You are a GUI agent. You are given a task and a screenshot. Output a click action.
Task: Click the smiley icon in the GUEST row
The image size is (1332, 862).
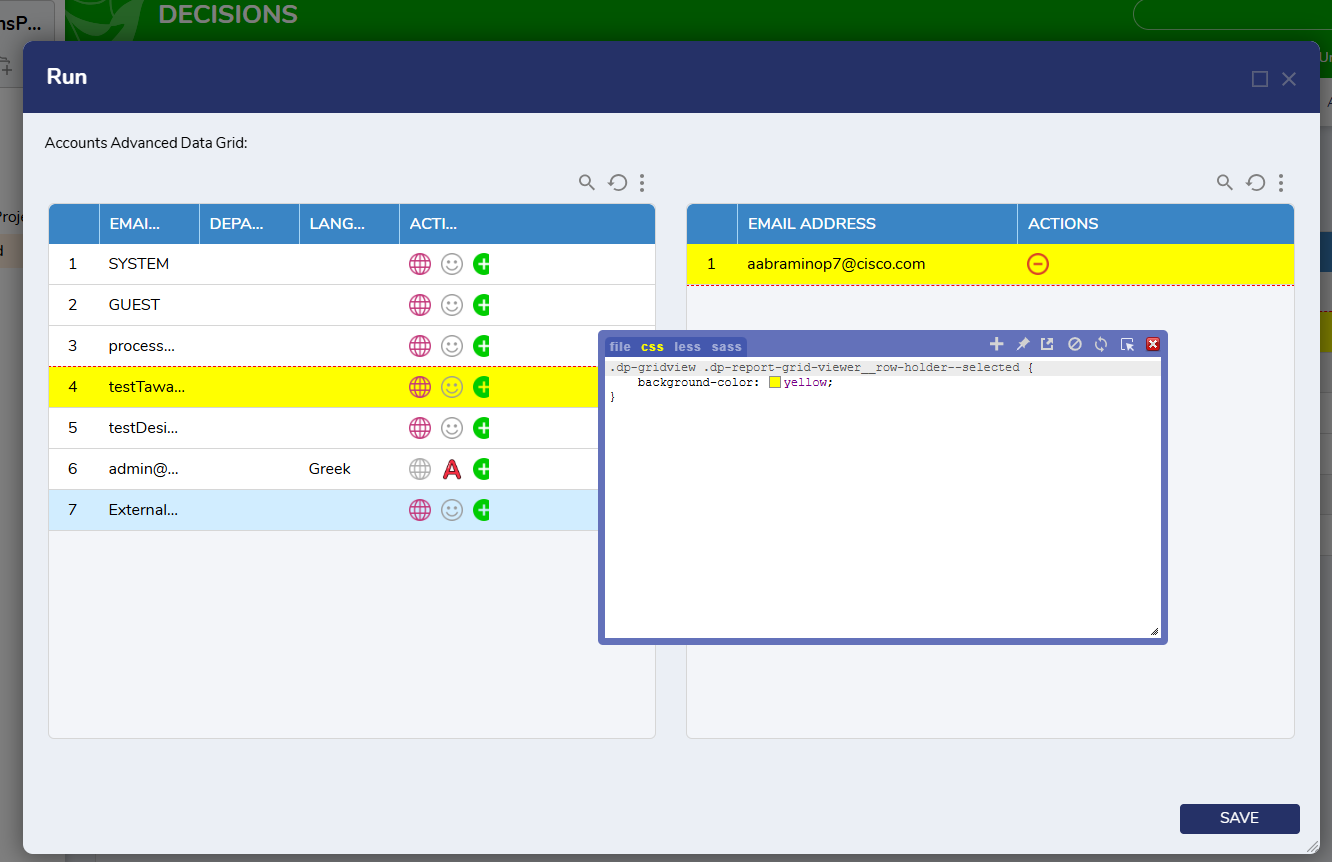point(452,305)
